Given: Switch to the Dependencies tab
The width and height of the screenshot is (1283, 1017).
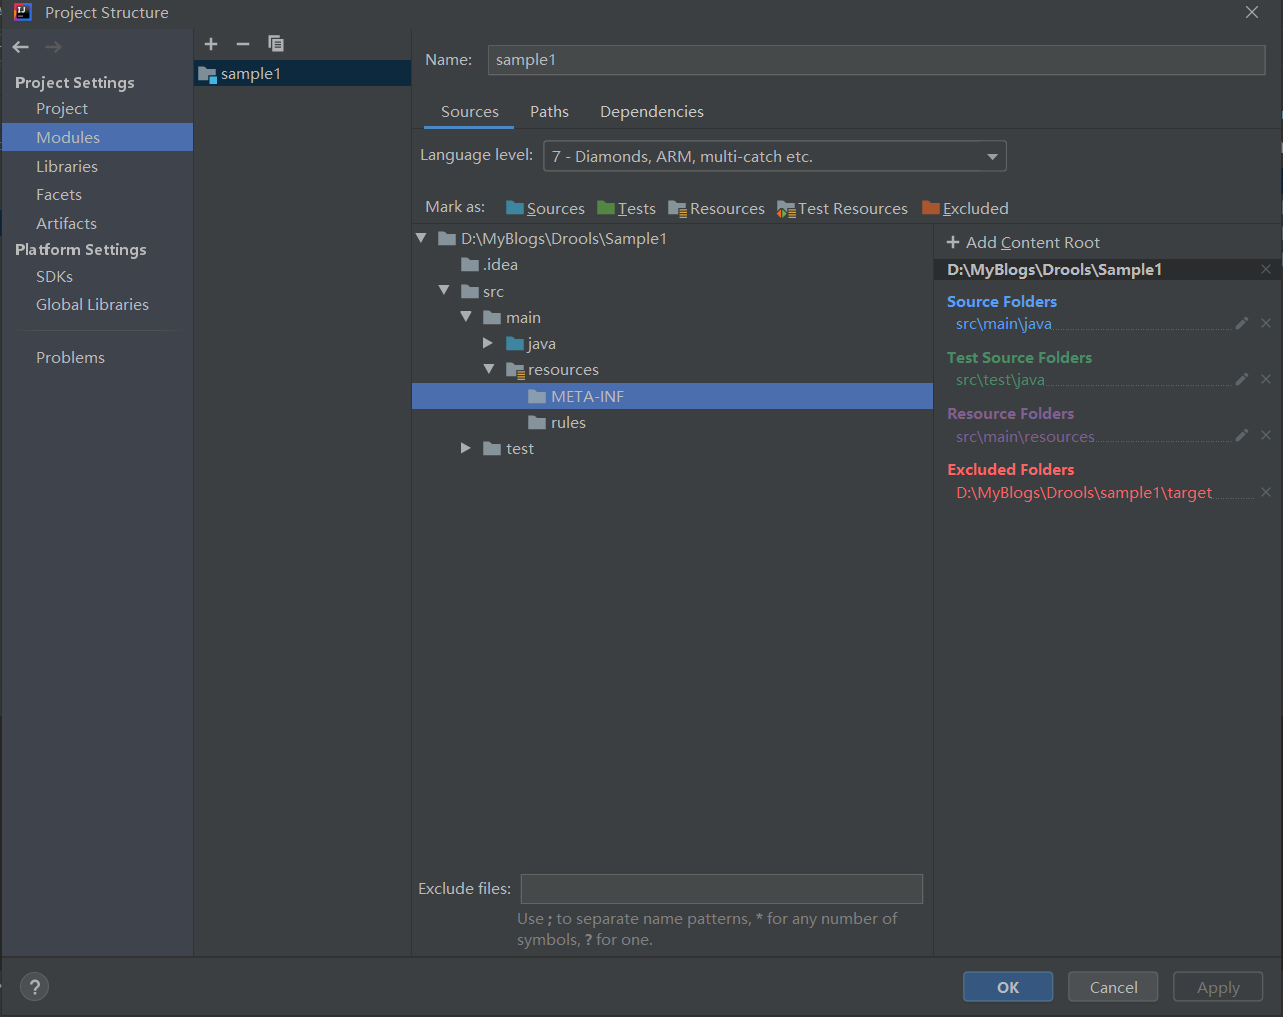Looking at the screenshot, I should pos(652,112).
